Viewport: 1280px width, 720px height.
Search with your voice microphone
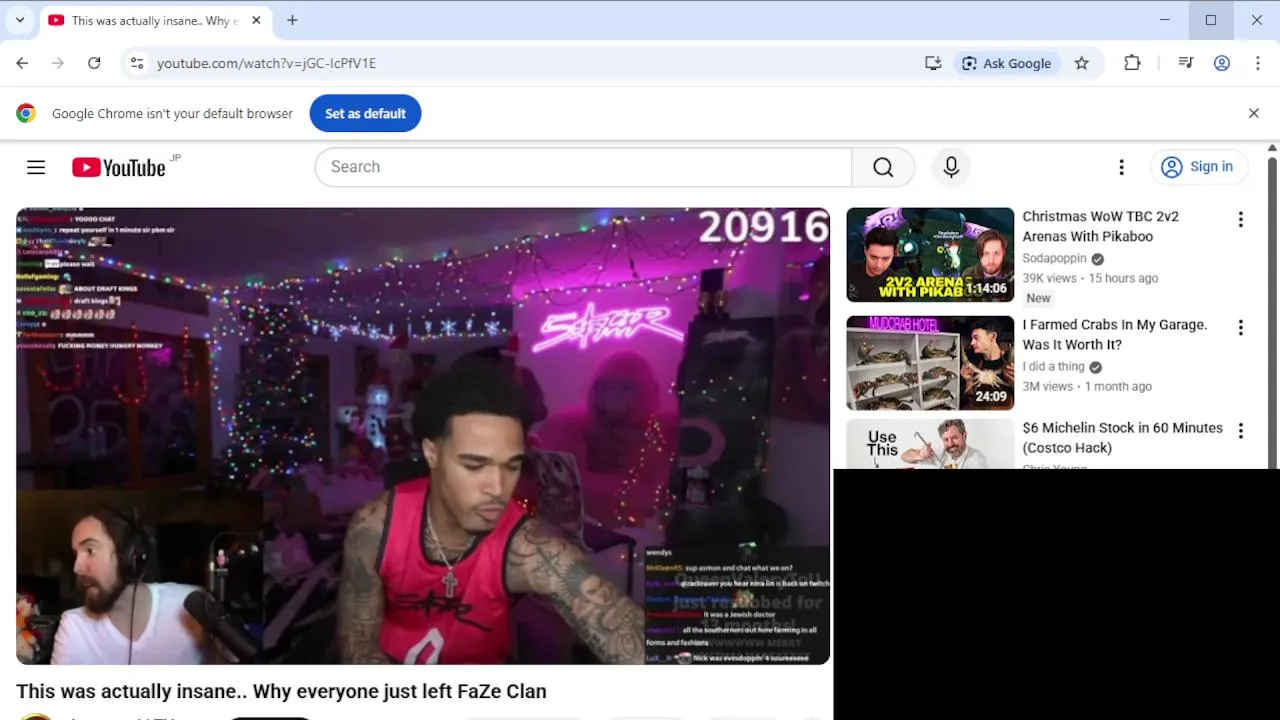point(951,167)
